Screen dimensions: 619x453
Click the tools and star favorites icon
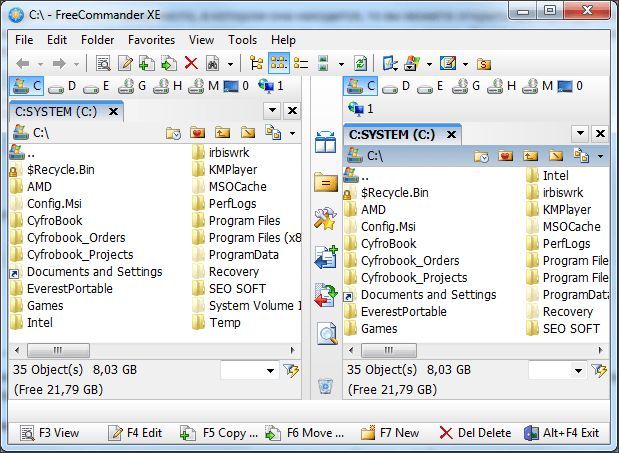(x=325, y=218)
